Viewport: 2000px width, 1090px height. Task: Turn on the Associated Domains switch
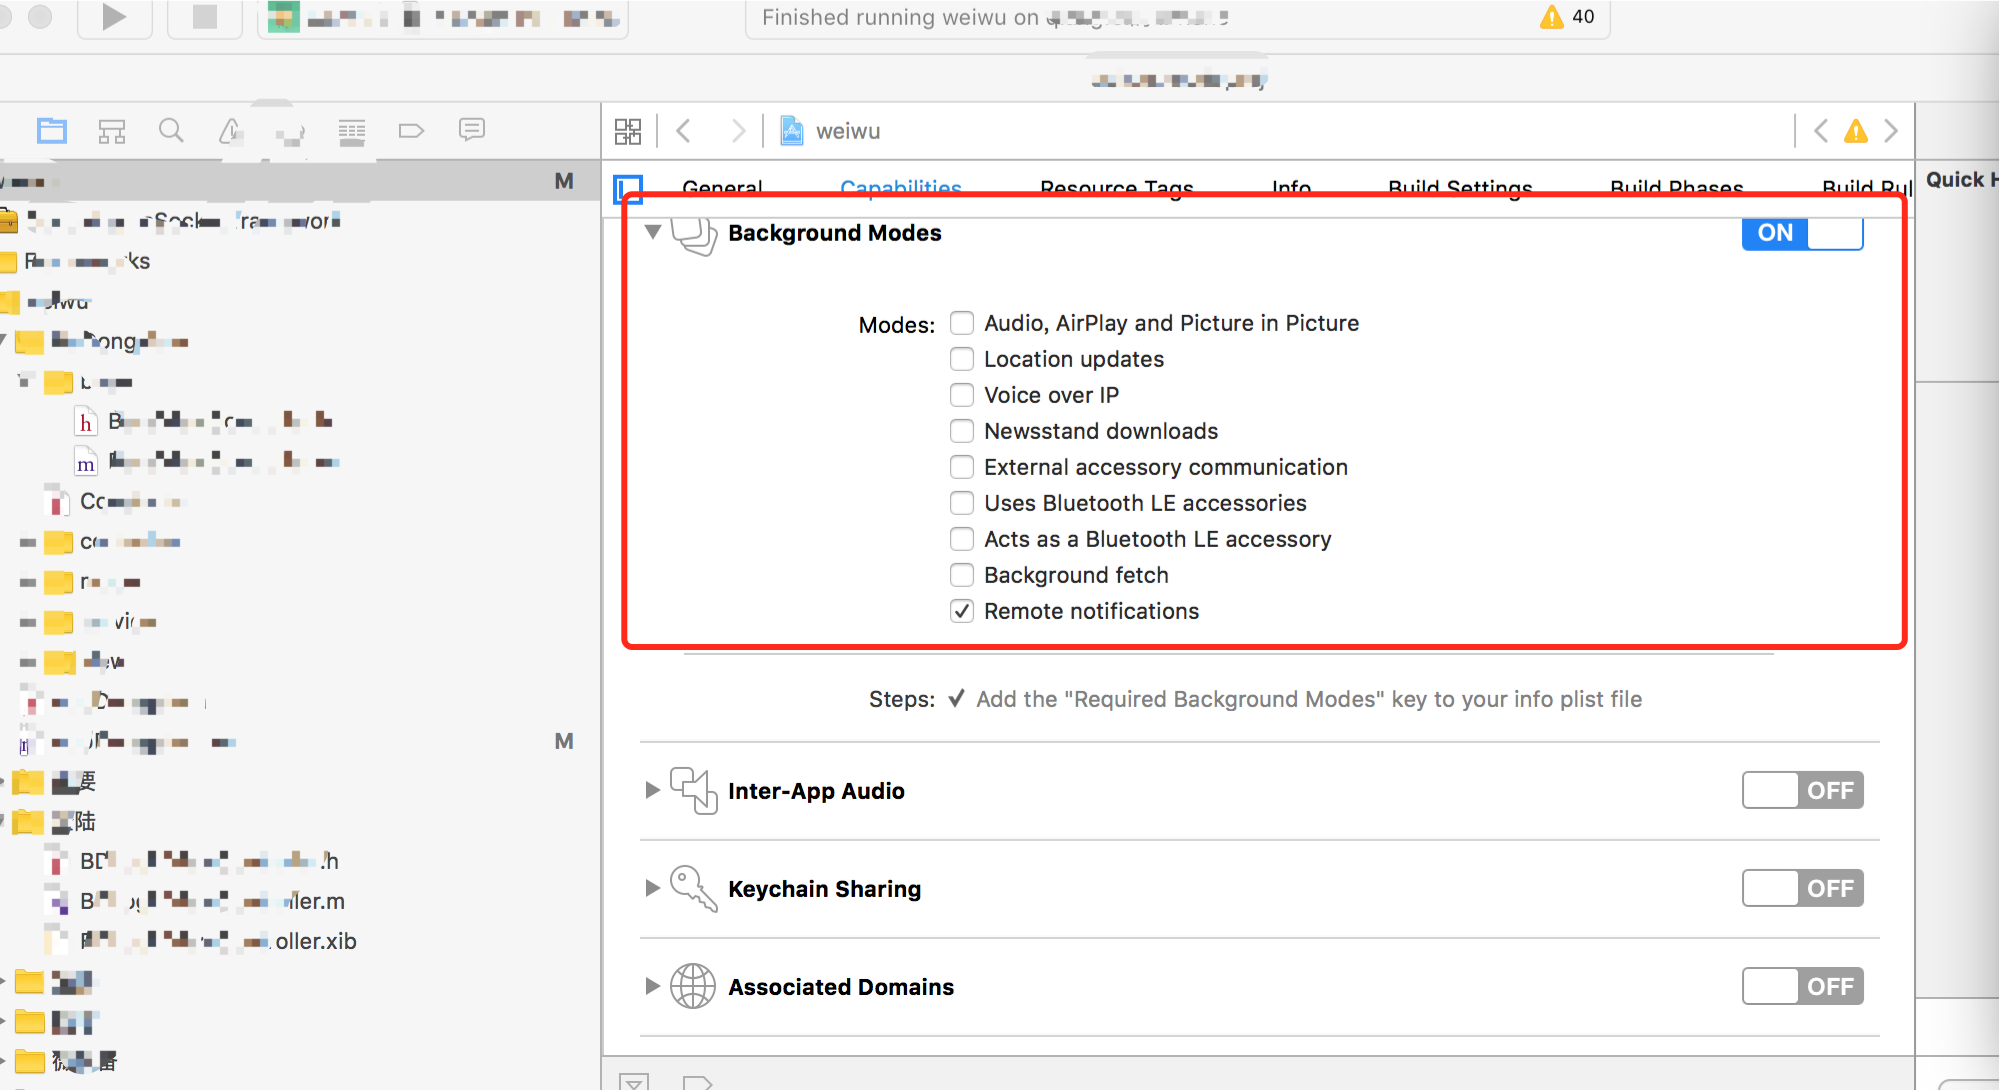pos(1802,986)
